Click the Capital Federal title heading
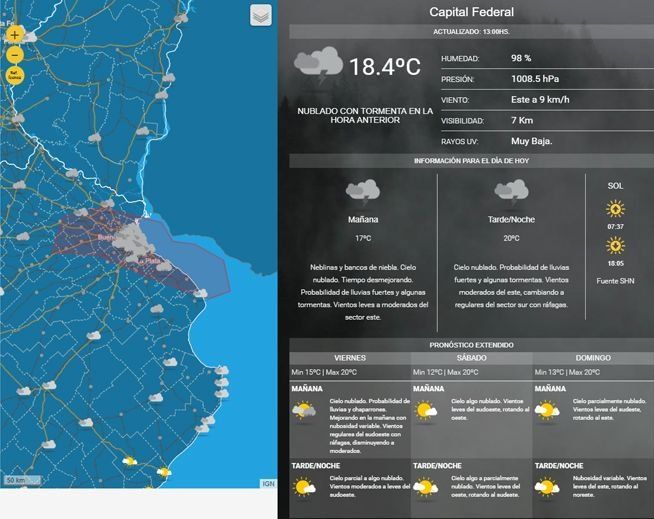The height and width of the screenshot is (519, 654). click(x=471, y=13)
